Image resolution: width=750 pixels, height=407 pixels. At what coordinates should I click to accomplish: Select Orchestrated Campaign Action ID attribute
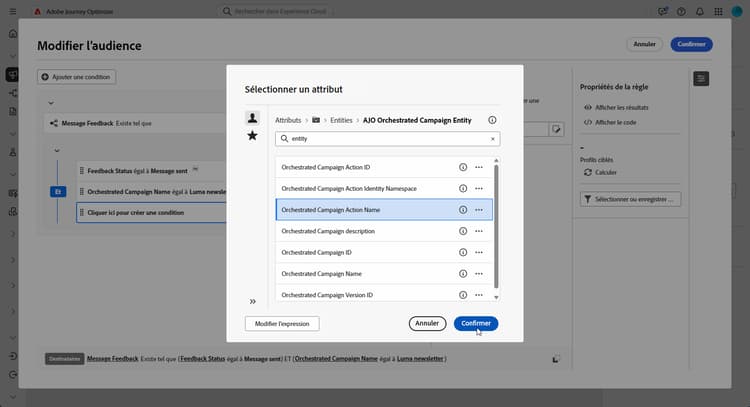[384, 167]
